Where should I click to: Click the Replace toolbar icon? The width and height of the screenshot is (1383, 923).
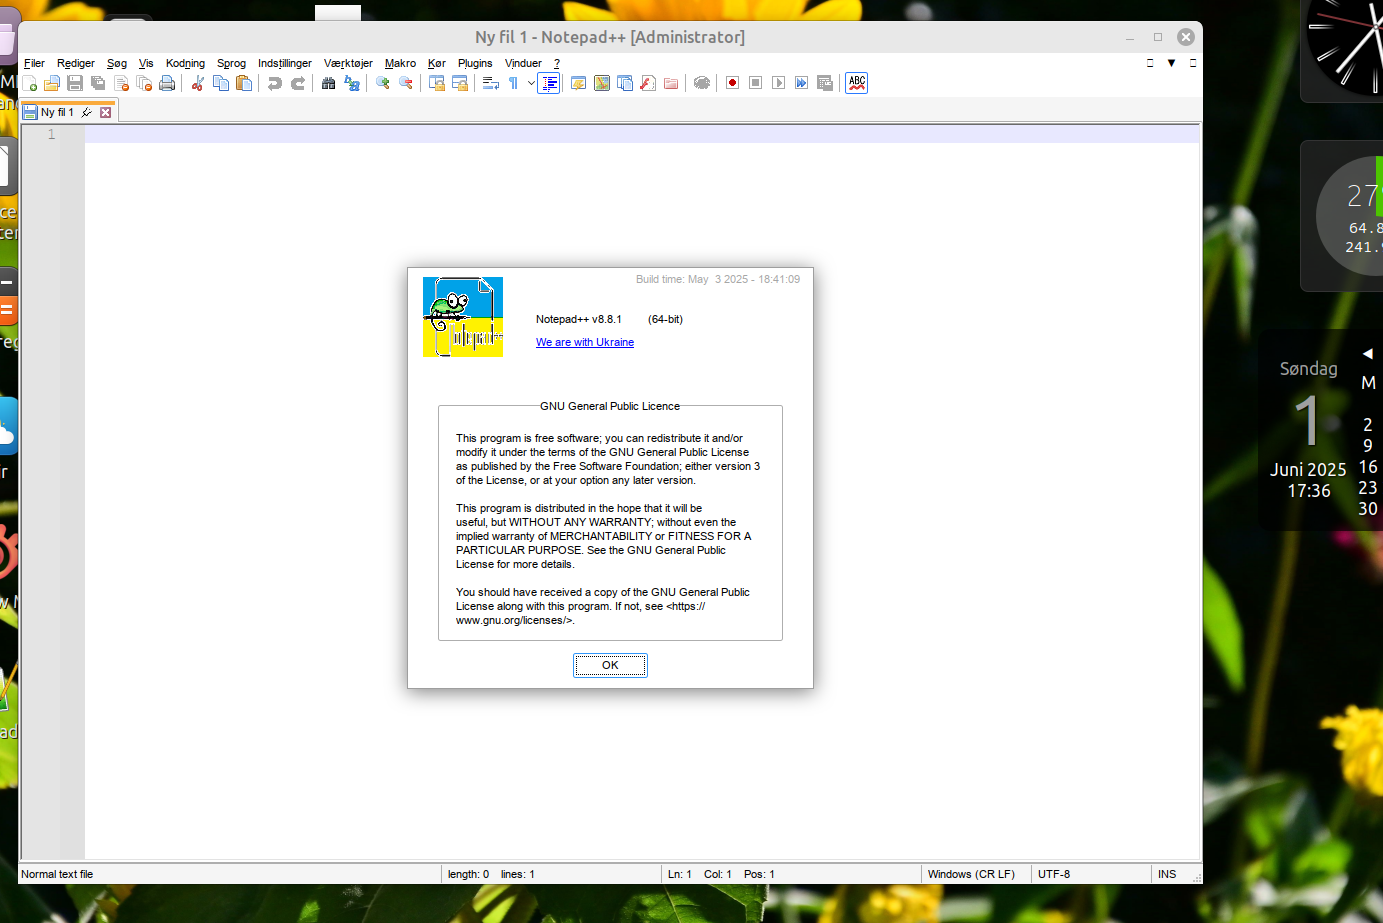click(x=352, y=83)
